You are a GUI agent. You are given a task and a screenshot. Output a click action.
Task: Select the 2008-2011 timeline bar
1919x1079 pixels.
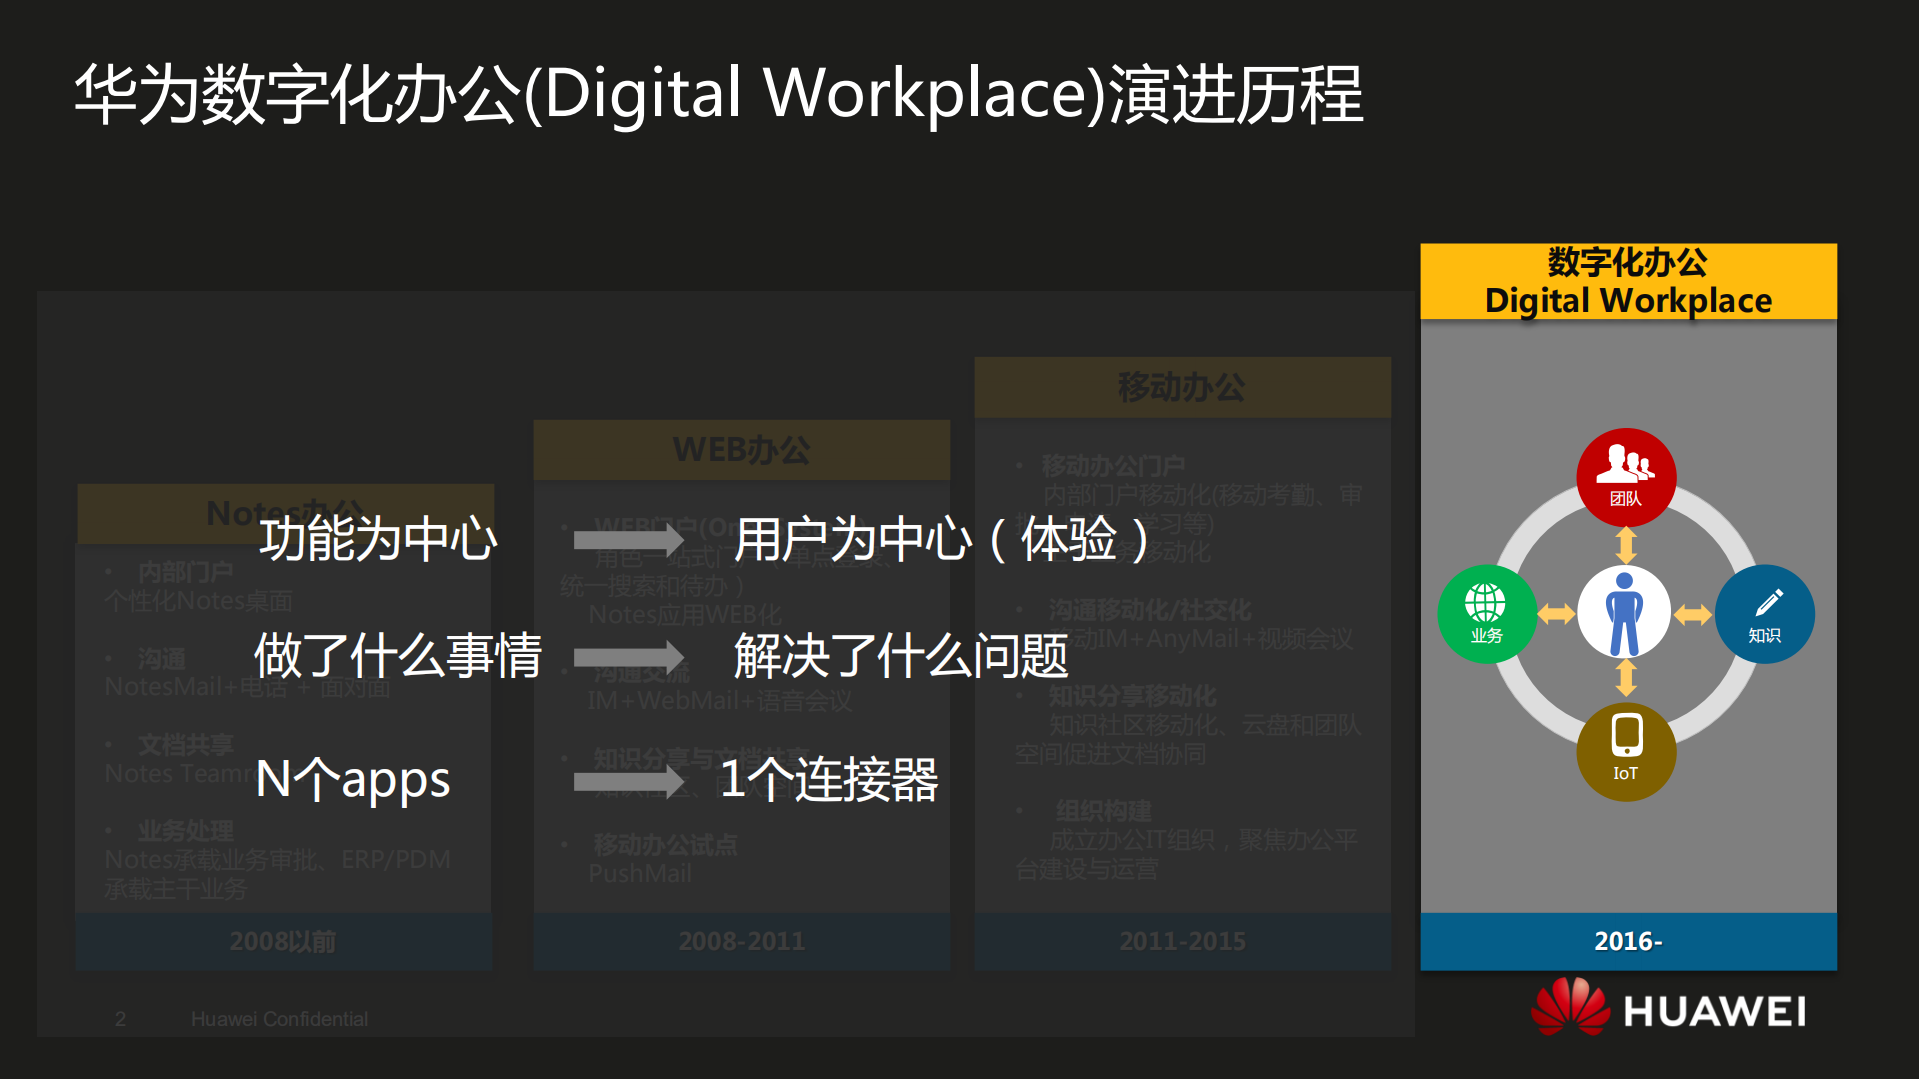(x=740, y=940)
